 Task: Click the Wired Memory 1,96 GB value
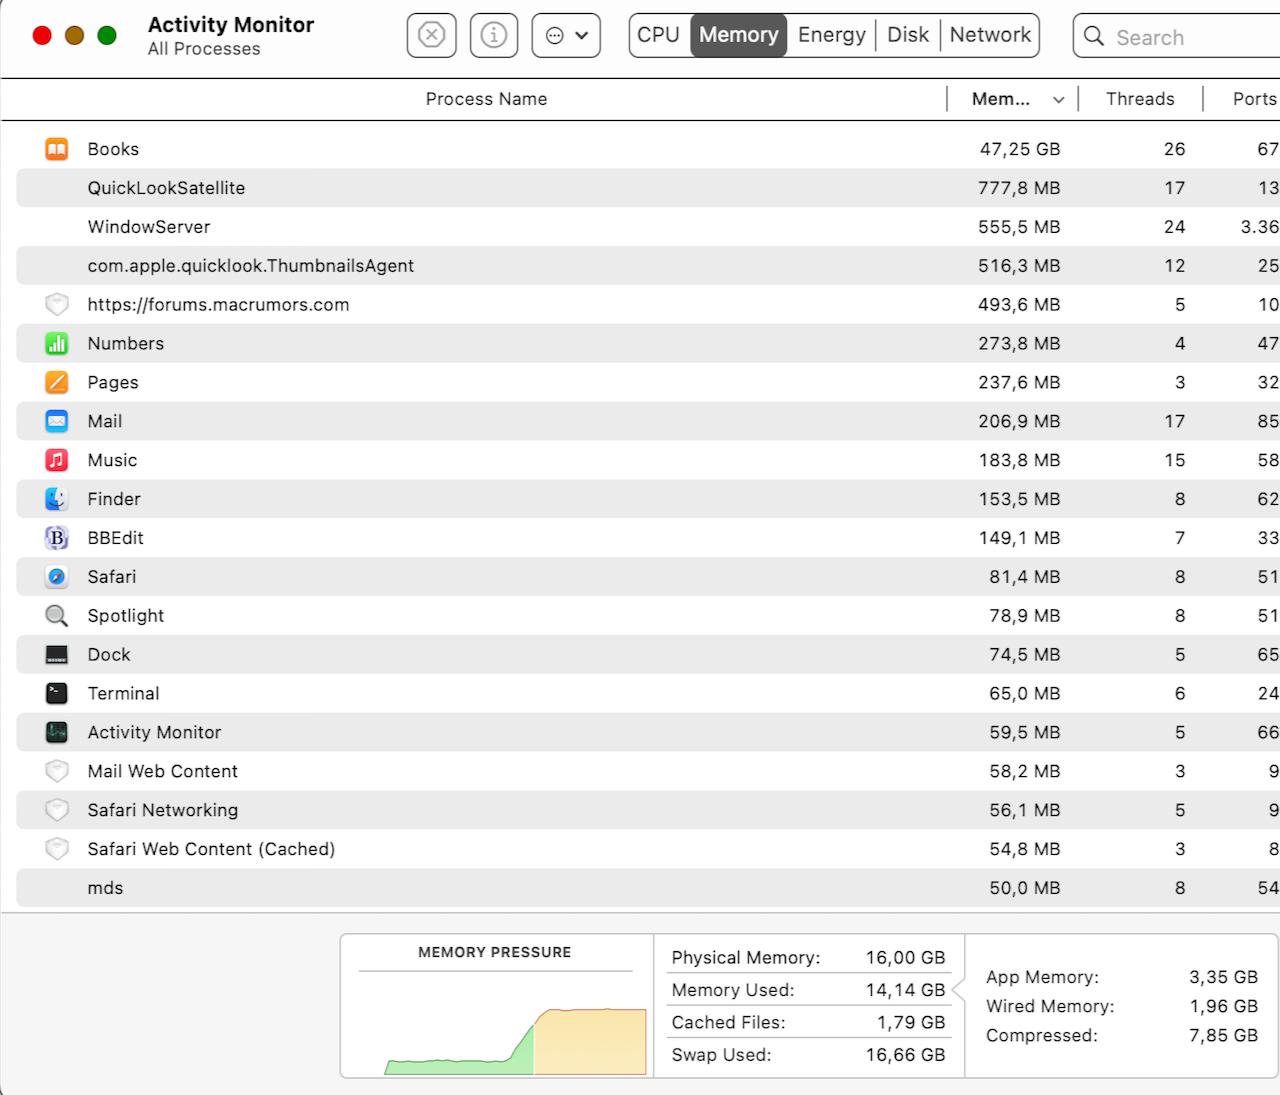(x=1224, y=1006)
